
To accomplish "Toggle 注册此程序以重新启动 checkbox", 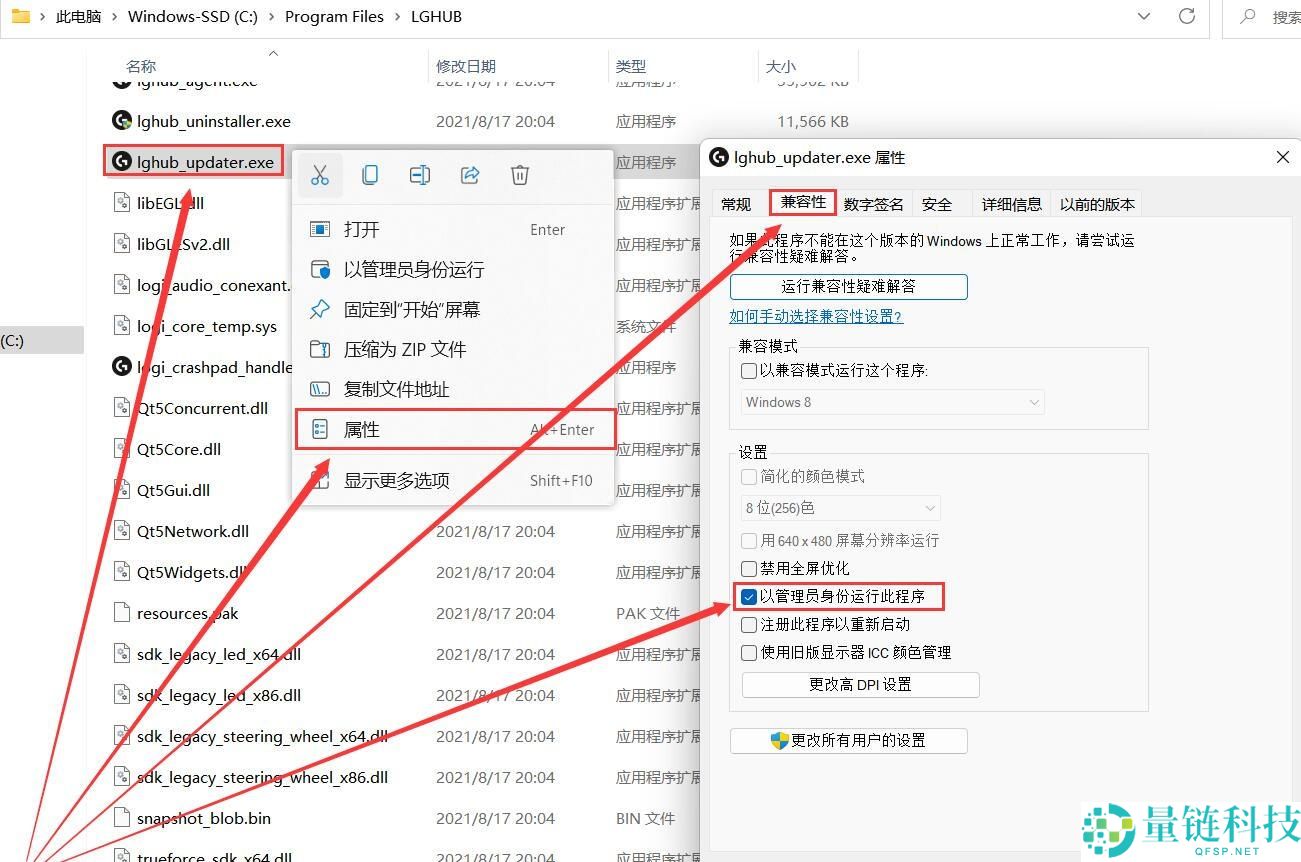I will coord(748,624).
